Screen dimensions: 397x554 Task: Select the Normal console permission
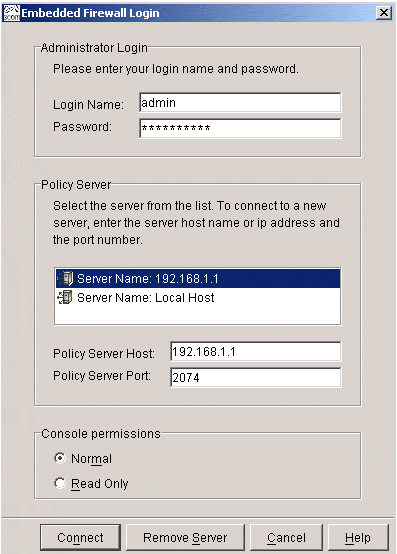[60, 458]
